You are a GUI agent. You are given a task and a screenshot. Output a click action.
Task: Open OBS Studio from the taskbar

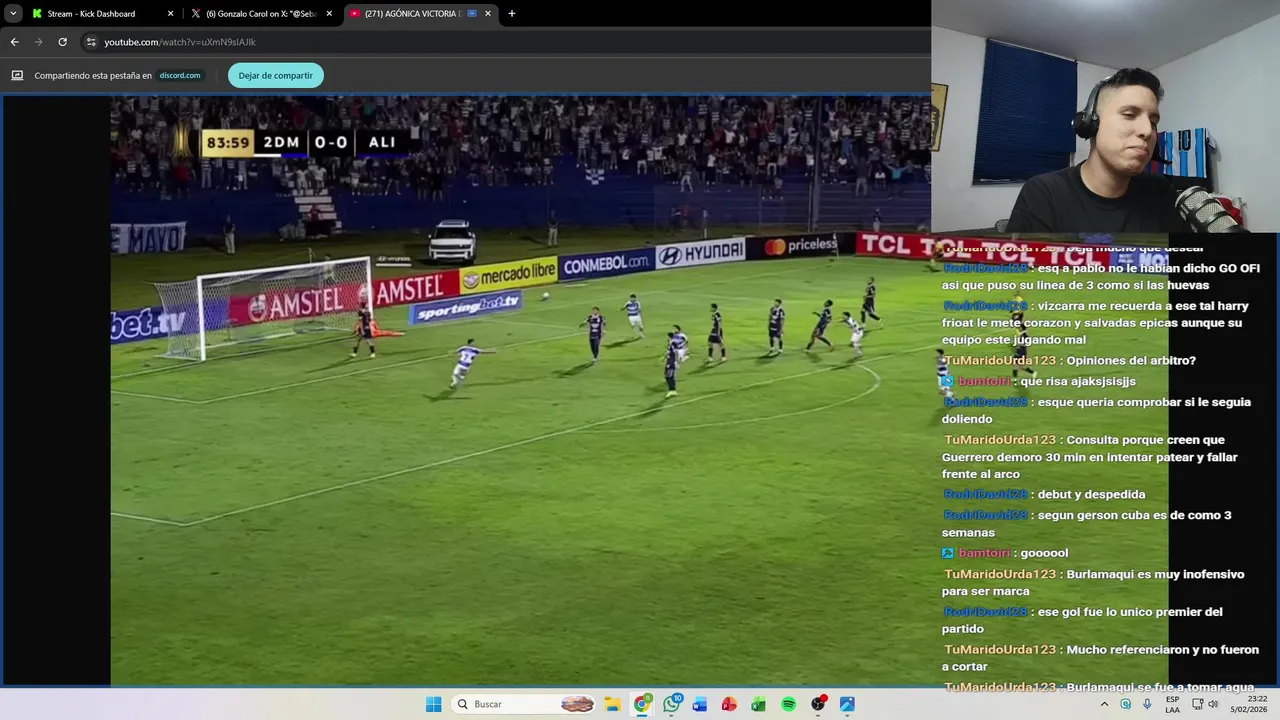[818, 704]
